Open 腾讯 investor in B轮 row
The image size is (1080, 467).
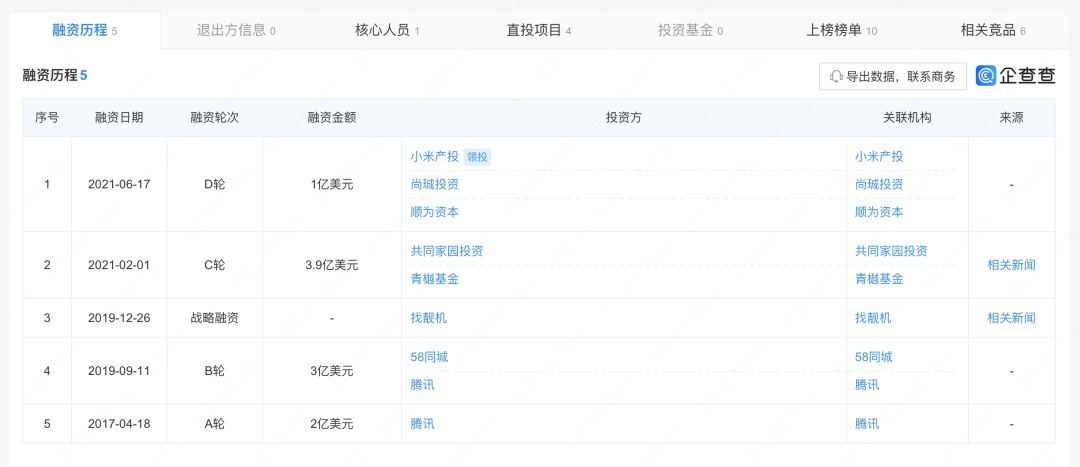[x=422, y=384]
